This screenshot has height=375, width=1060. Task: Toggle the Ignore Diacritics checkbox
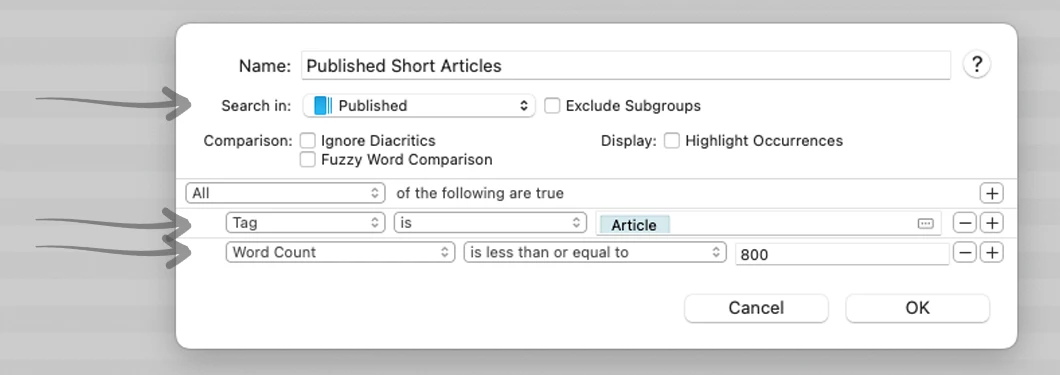coord(308,141)
